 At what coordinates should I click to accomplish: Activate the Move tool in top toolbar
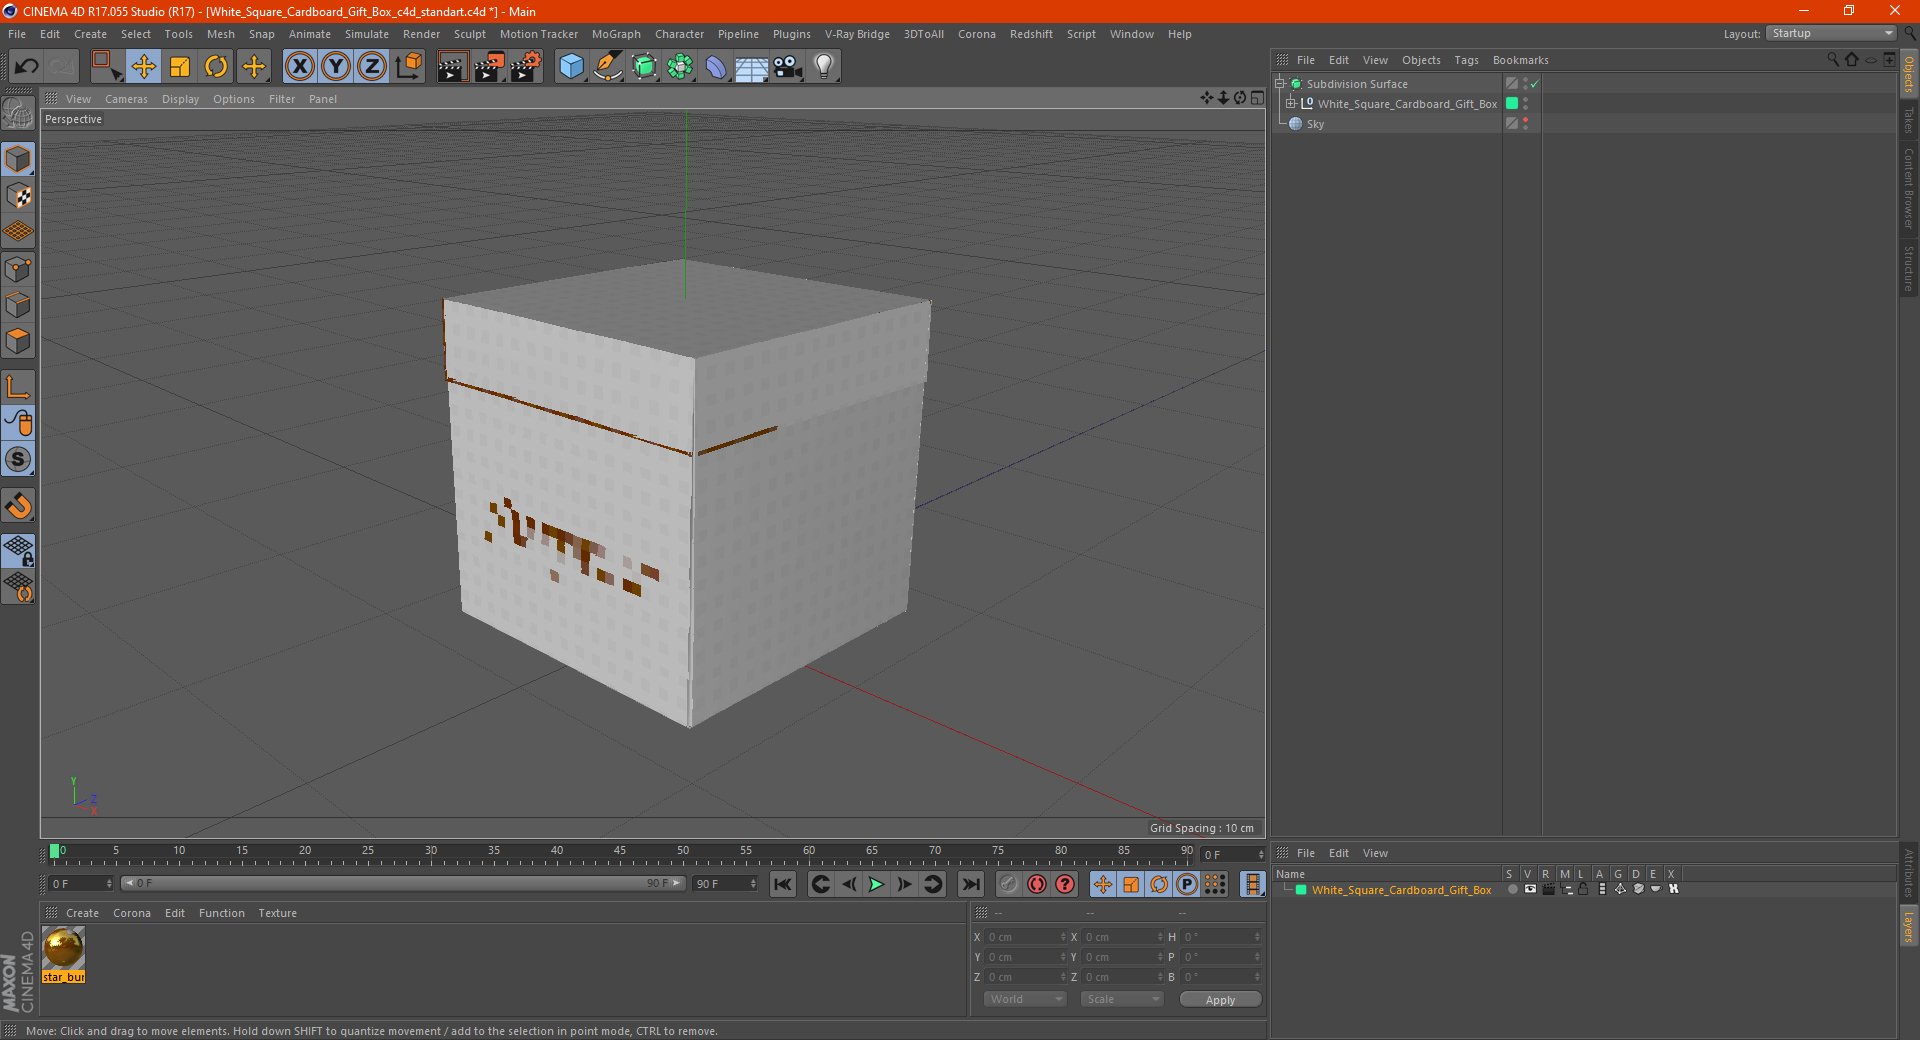tap(144, 67)
